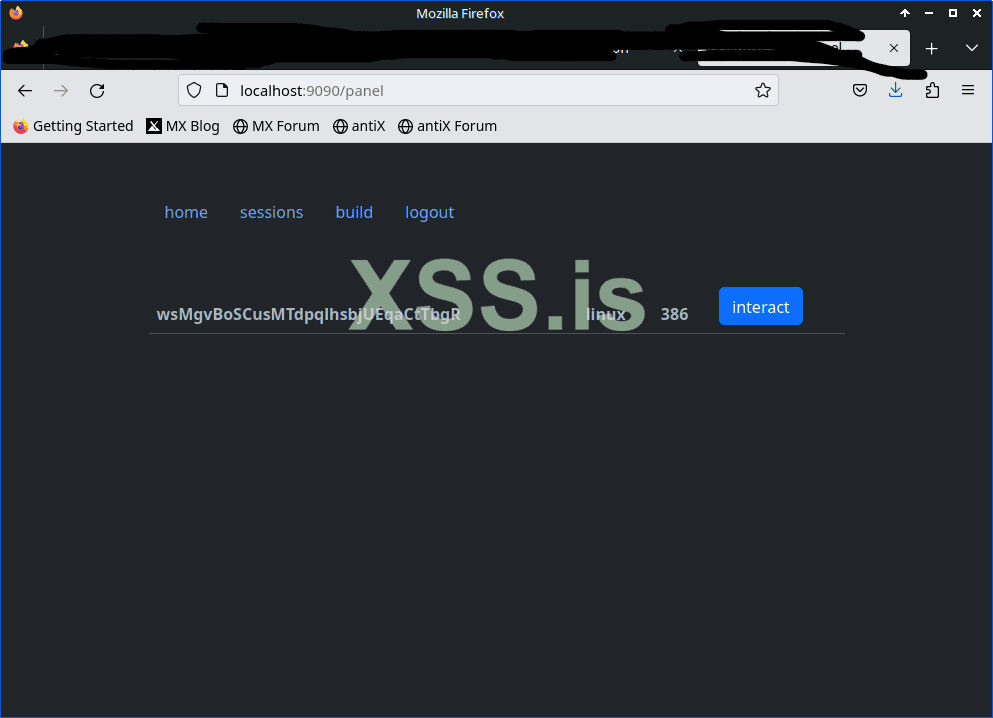Expand the list all tabs chevron
993x718 pixels.
(x=971, y=48)
